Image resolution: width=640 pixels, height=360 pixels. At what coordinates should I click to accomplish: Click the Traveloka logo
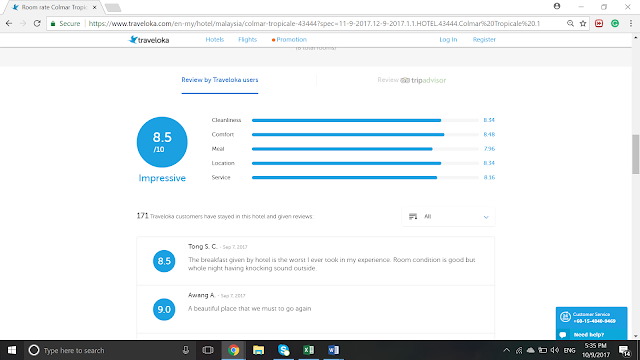149,40
